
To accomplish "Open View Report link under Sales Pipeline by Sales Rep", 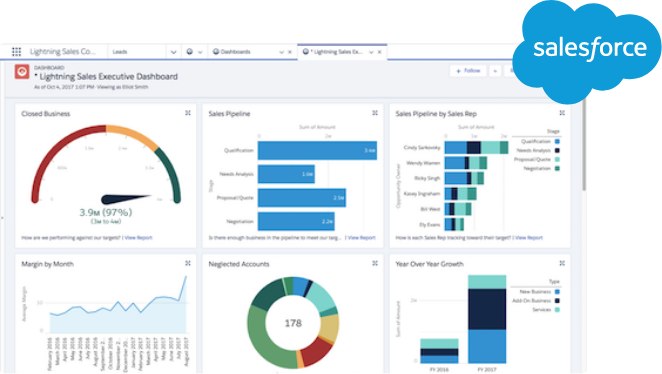I will click(529, 238).
